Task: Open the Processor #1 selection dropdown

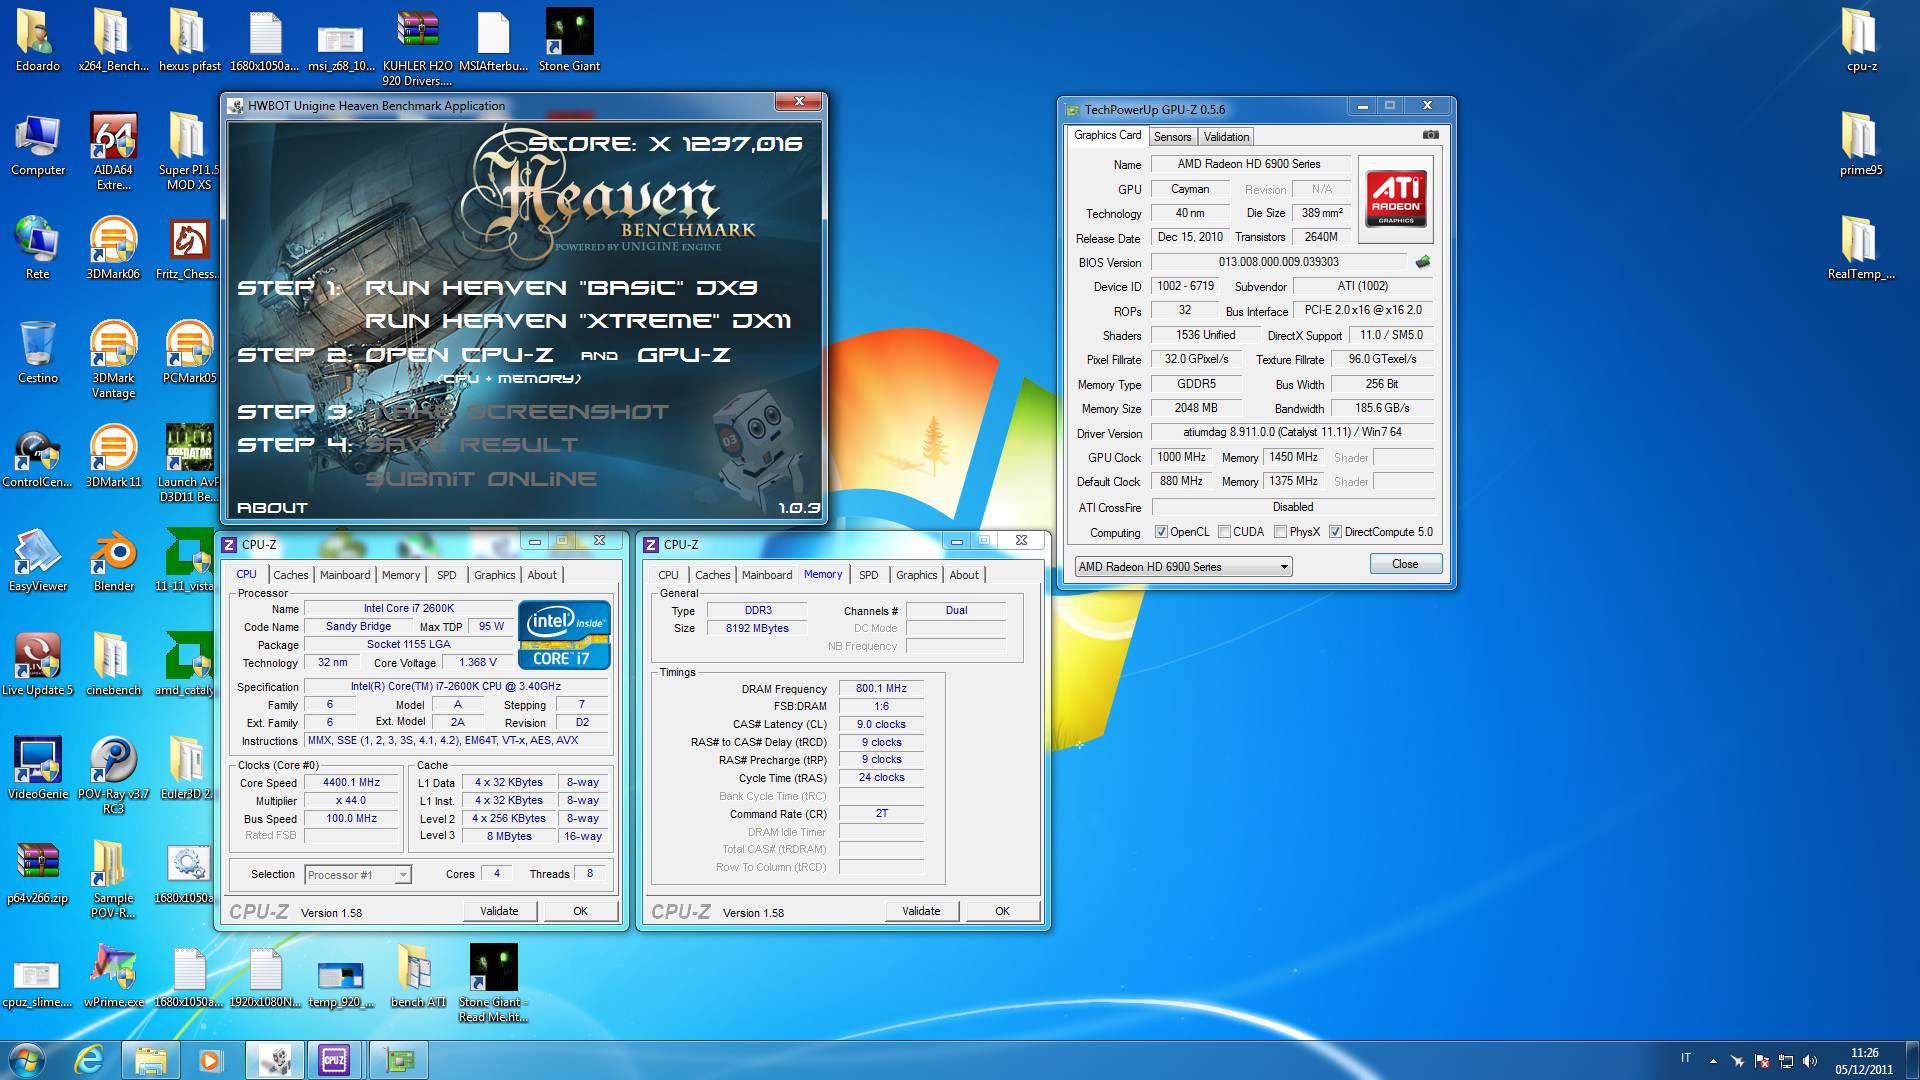Action: (x=357, y=875)
